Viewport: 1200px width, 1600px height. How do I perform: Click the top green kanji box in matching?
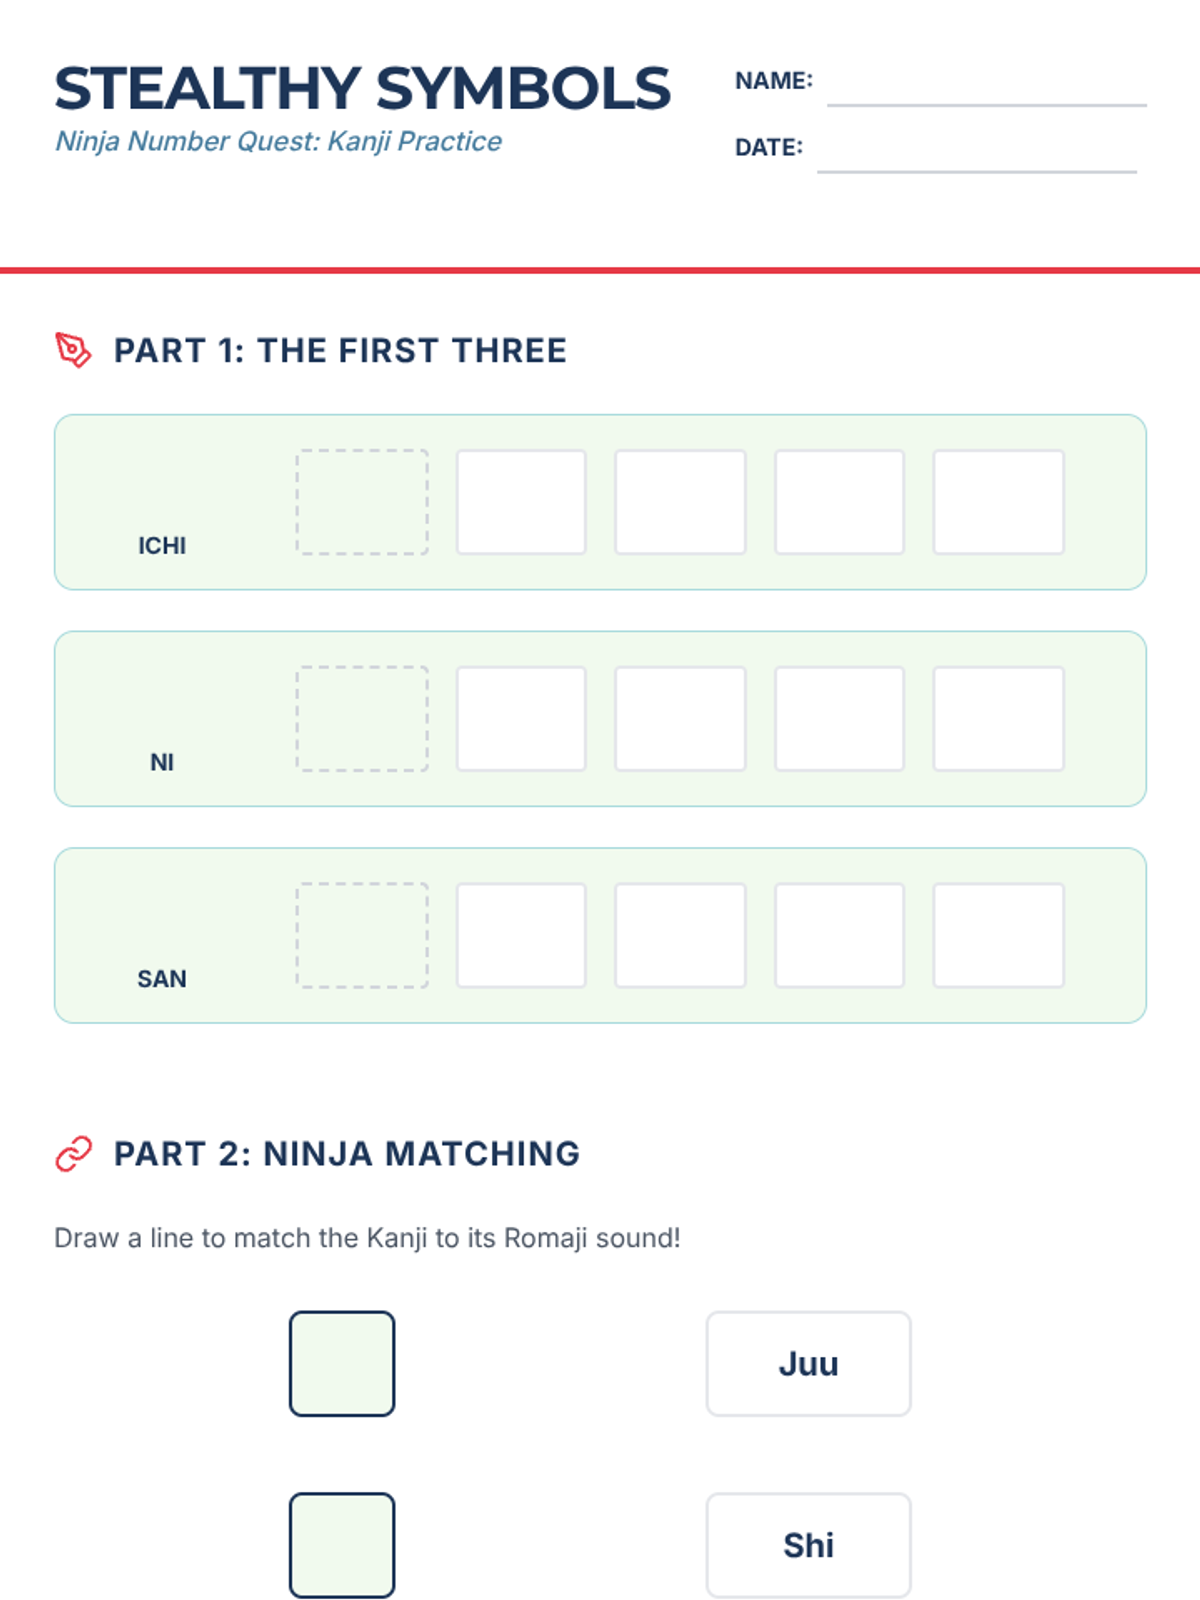pyautogui.click(x=342, y=1364)
